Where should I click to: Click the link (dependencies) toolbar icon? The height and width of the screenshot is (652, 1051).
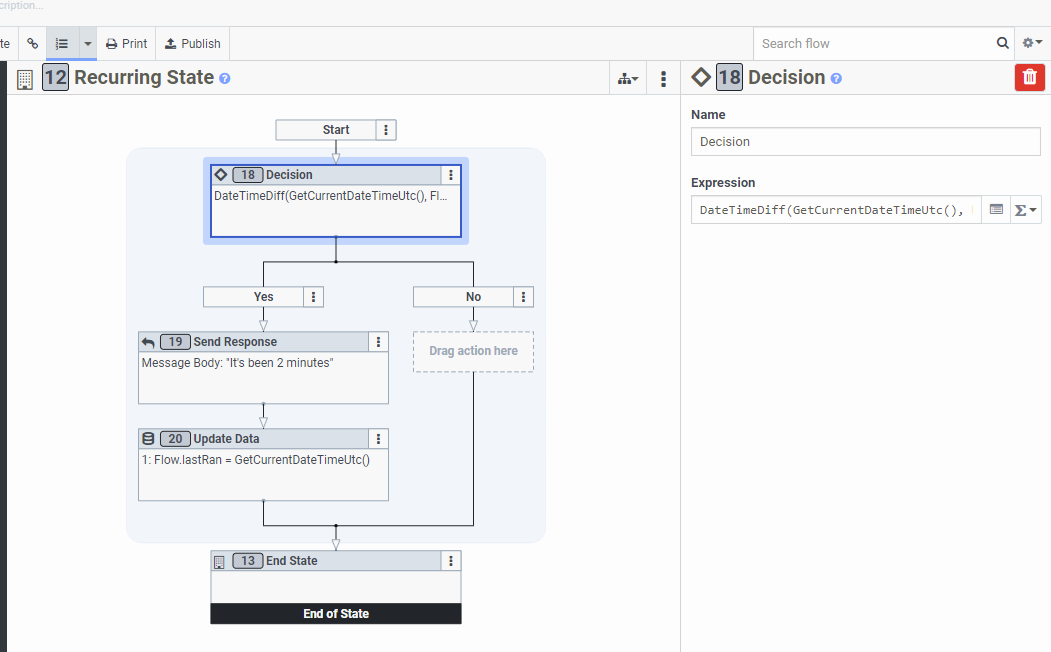point(32,44)
